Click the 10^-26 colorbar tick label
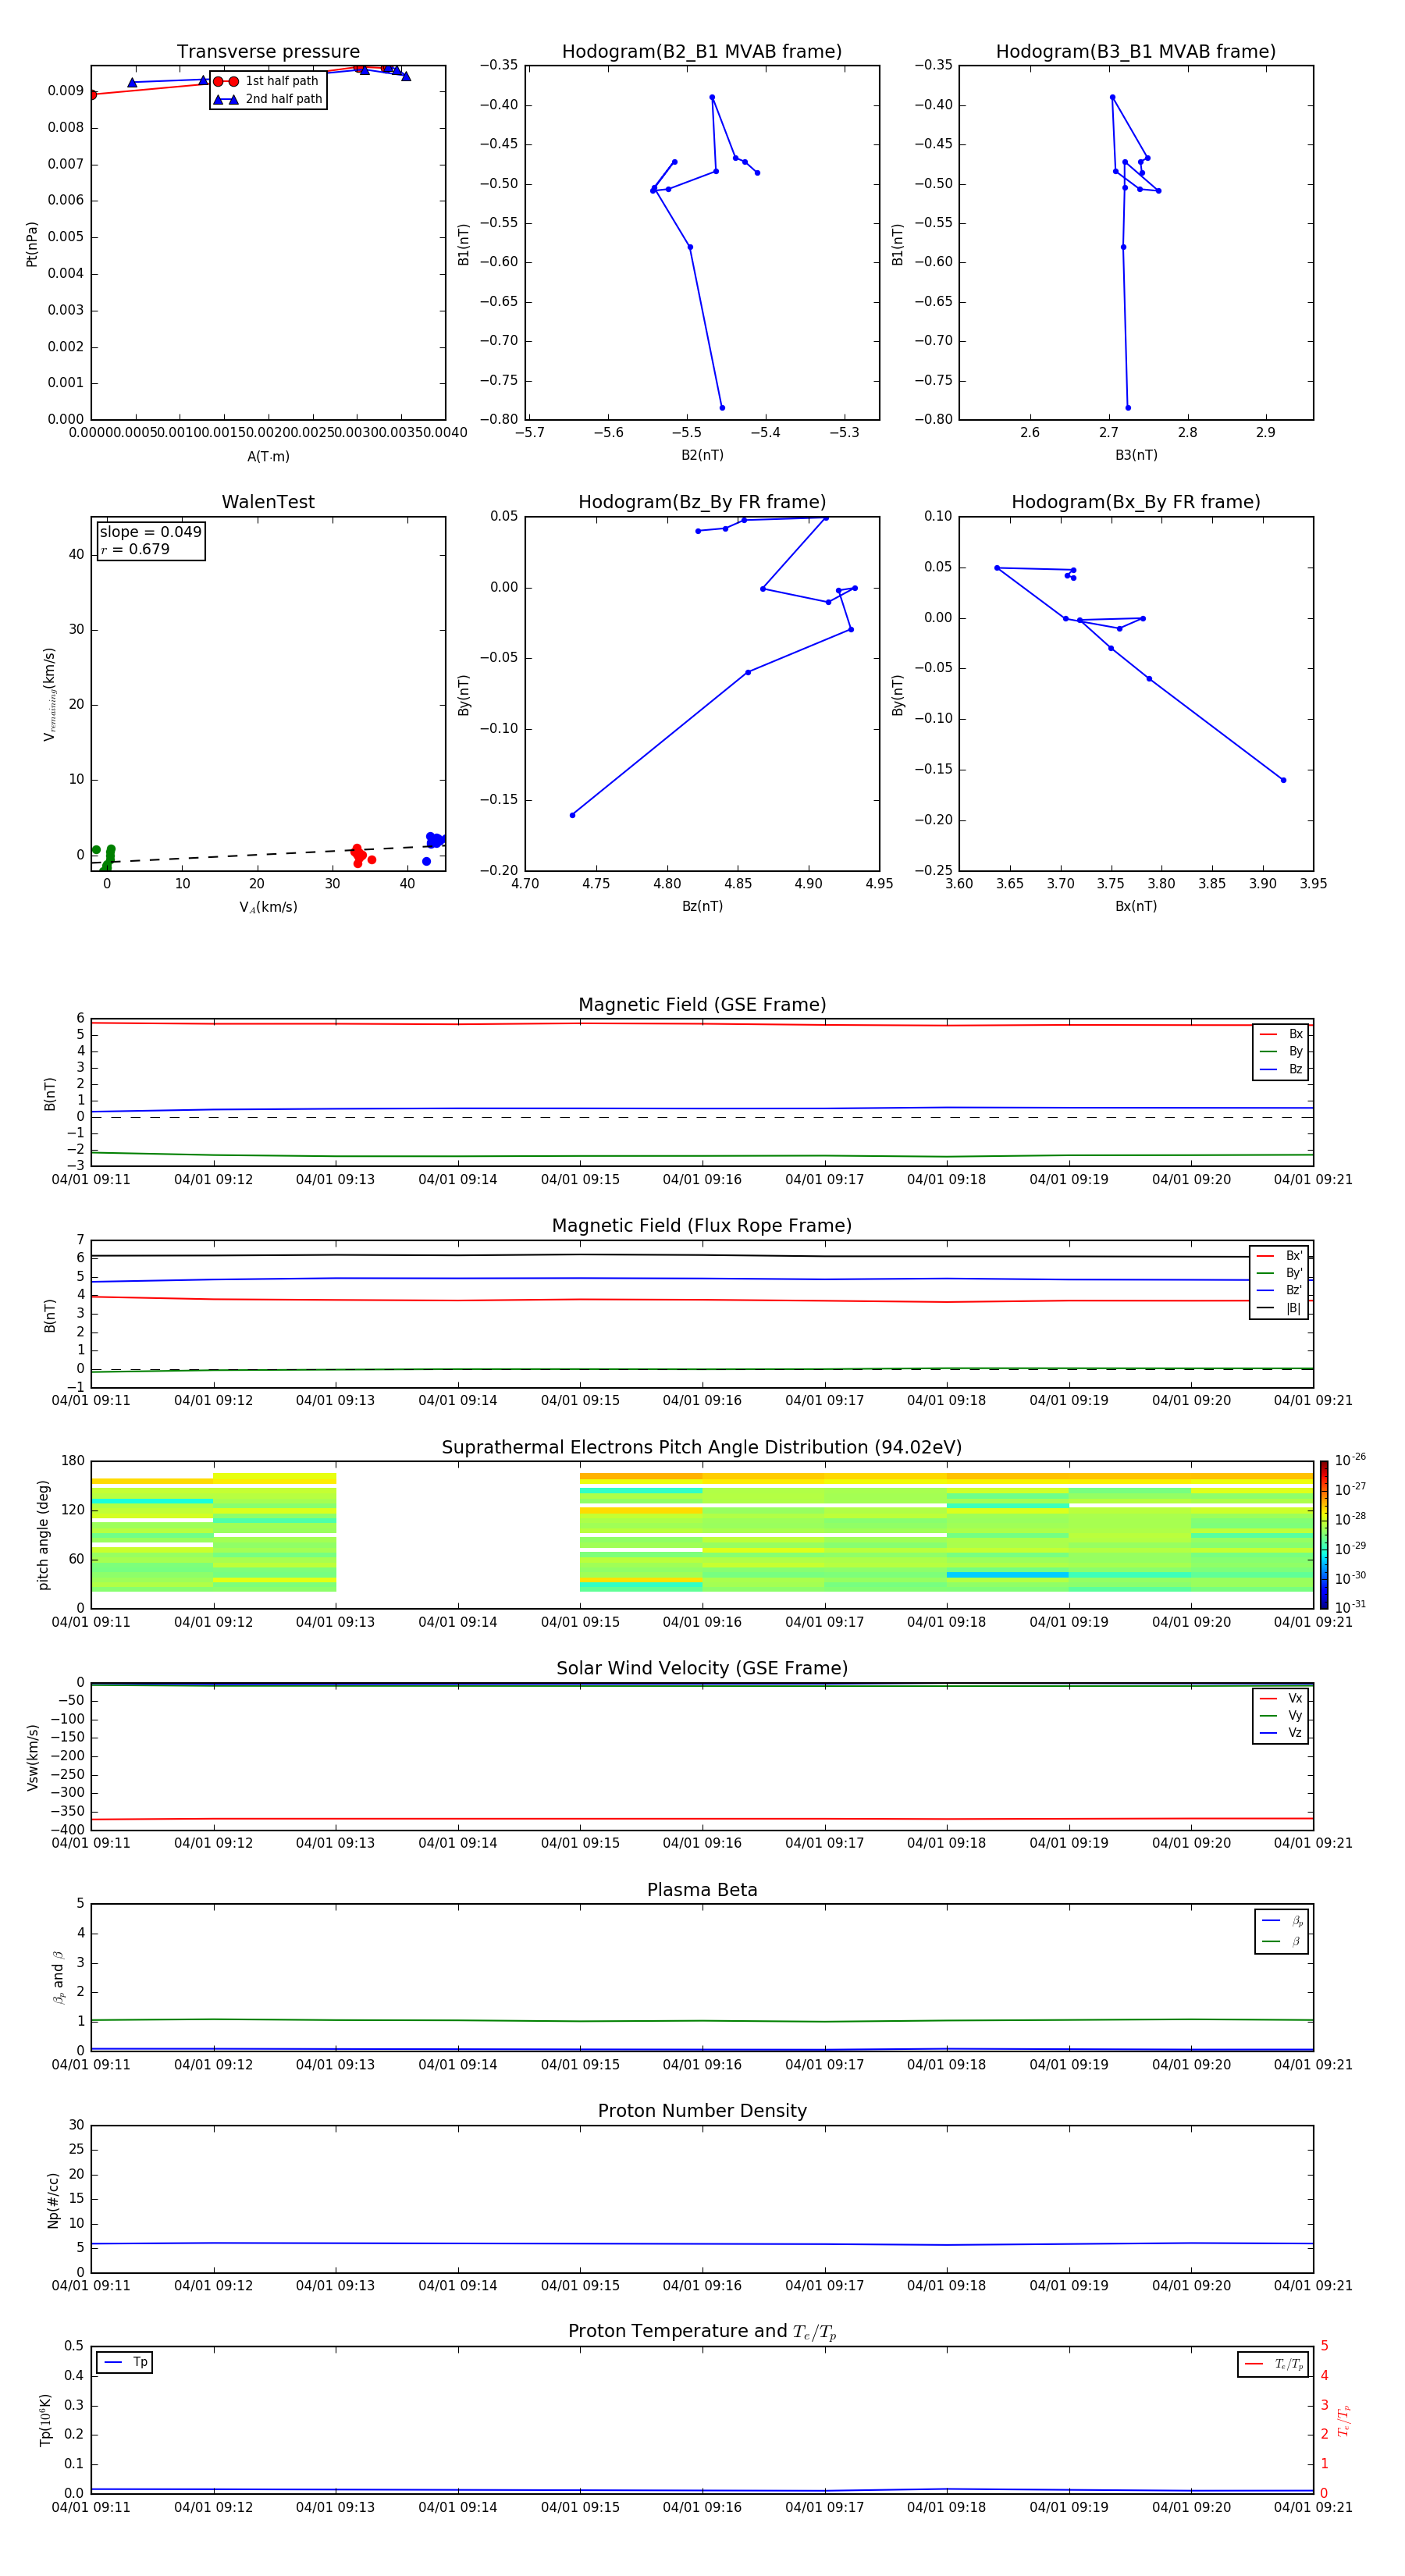1405x2576 pixels. pos(1350,1460)
